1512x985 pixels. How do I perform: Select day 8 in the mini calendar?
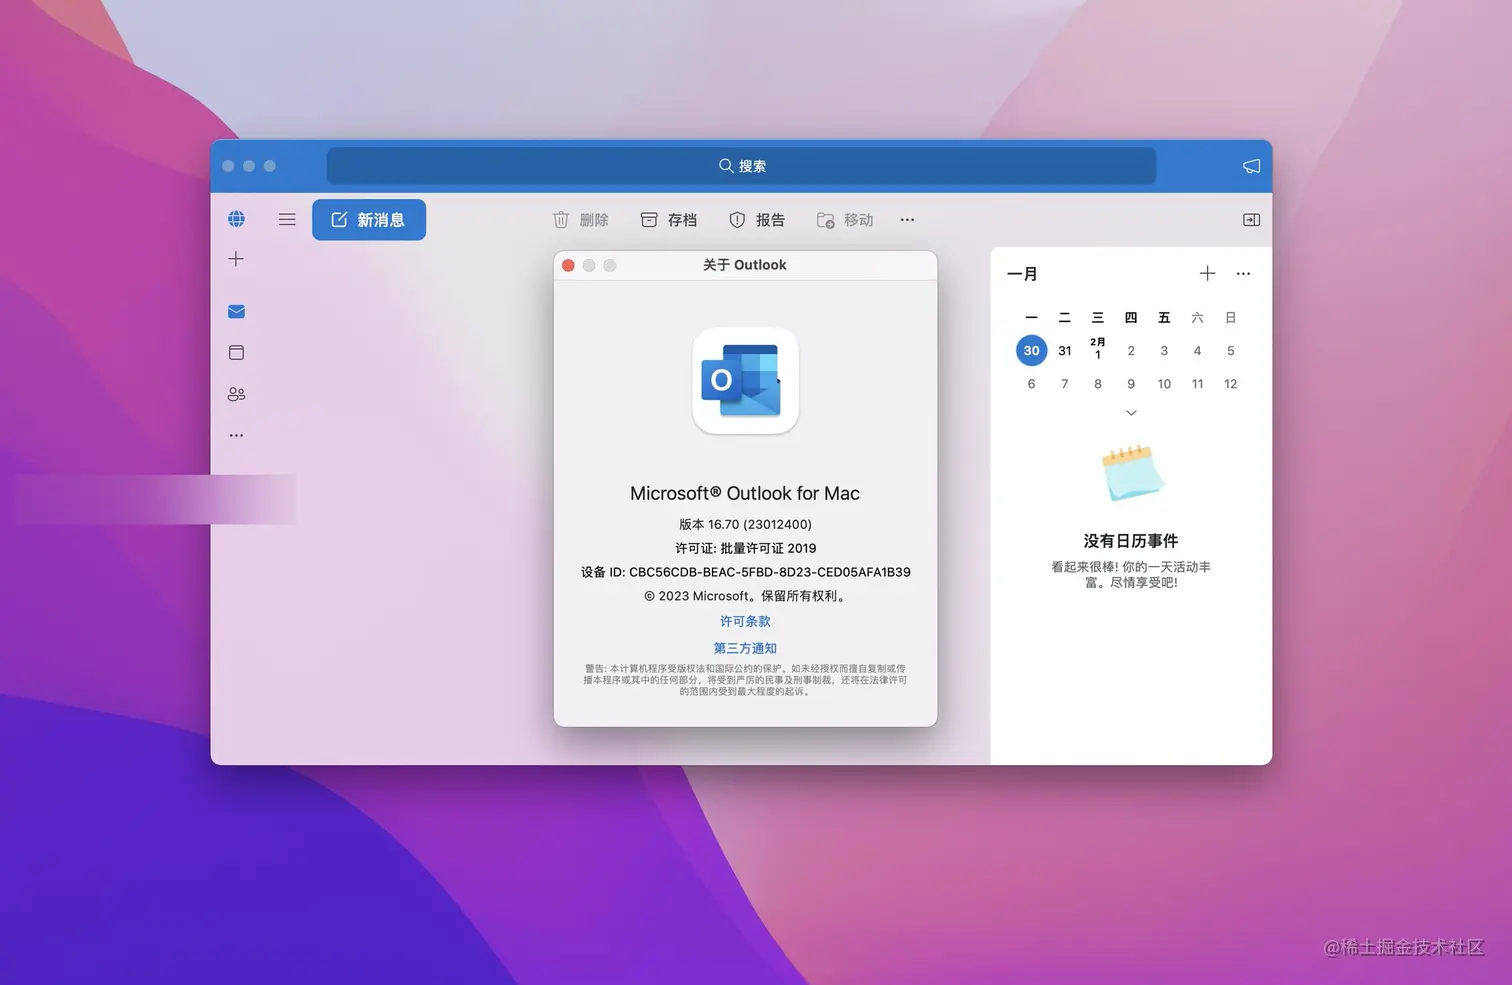pyautogui.click(x=1098, y=384)
